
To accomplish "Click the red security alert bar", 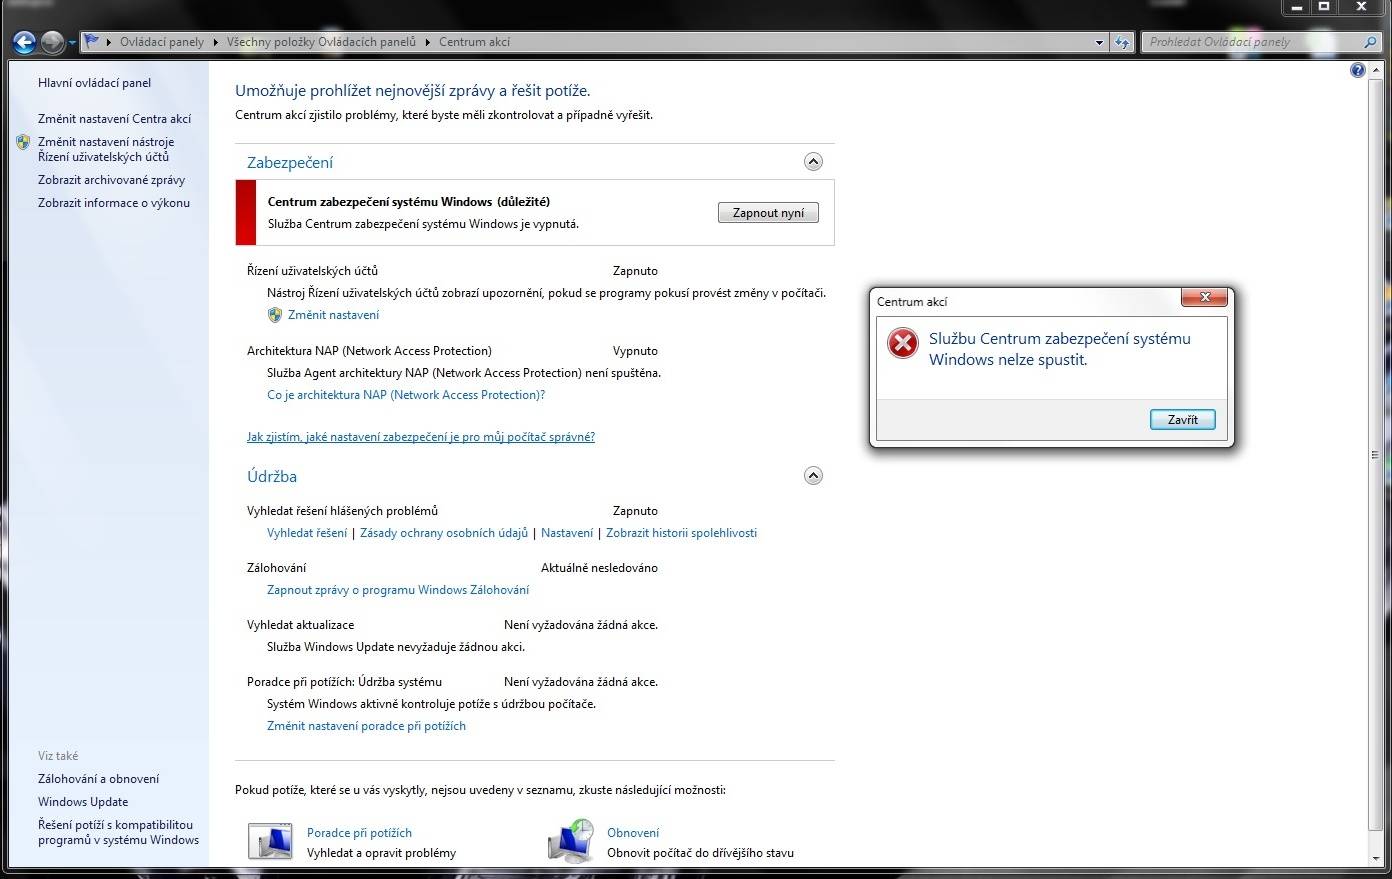I will pyautogui.click(x=246, y=213).
